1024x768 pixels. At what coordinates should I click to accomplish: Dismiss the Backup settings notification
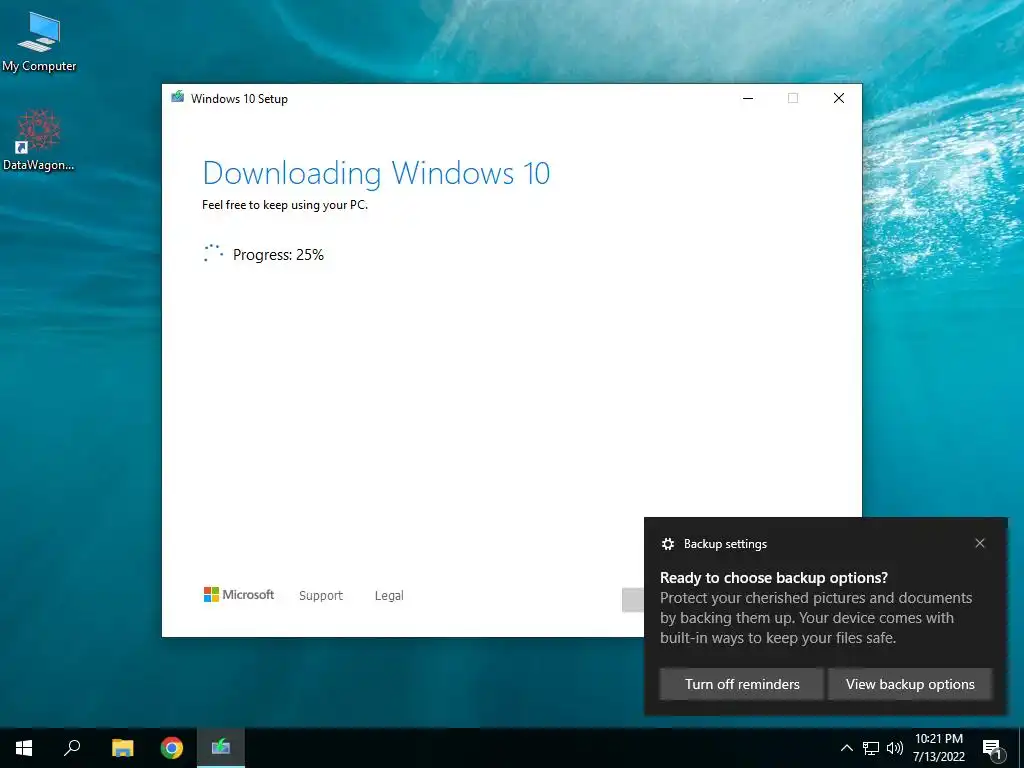[980, 543]
